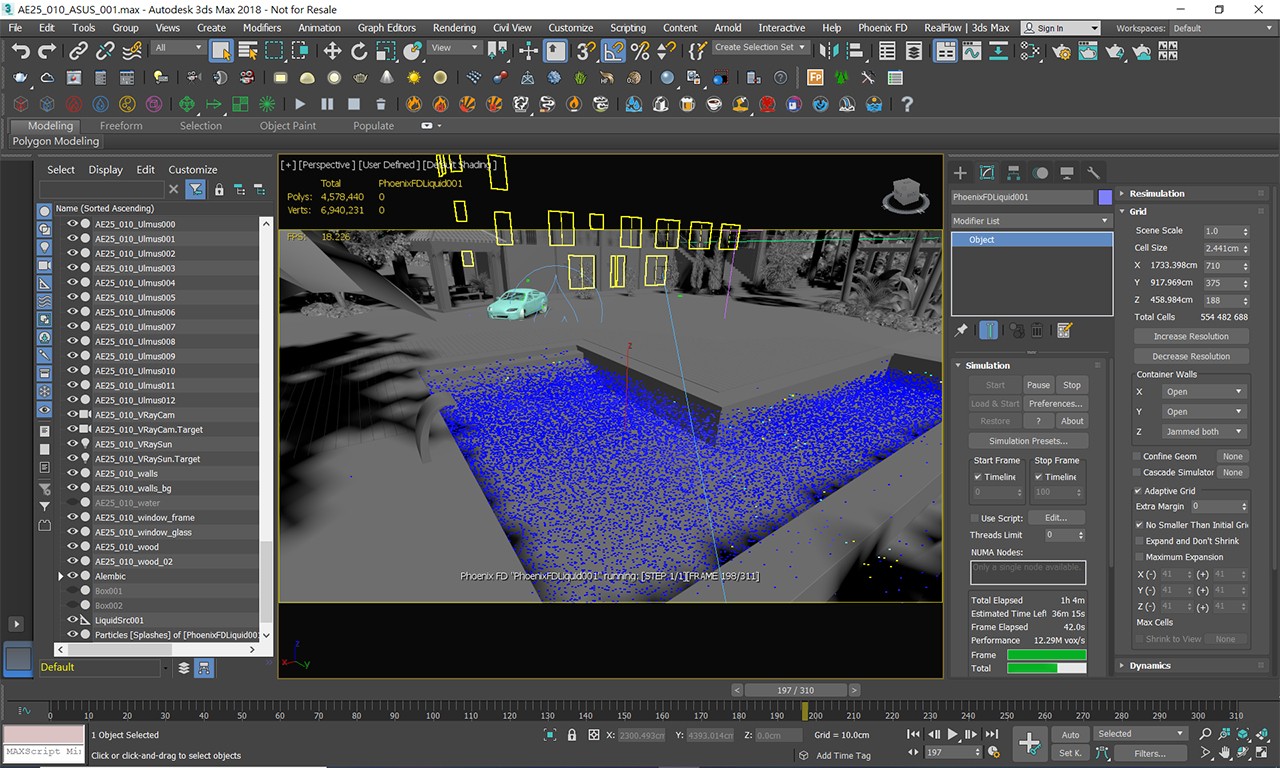Open the Utilities wrench panel tab

point(1094,173)
